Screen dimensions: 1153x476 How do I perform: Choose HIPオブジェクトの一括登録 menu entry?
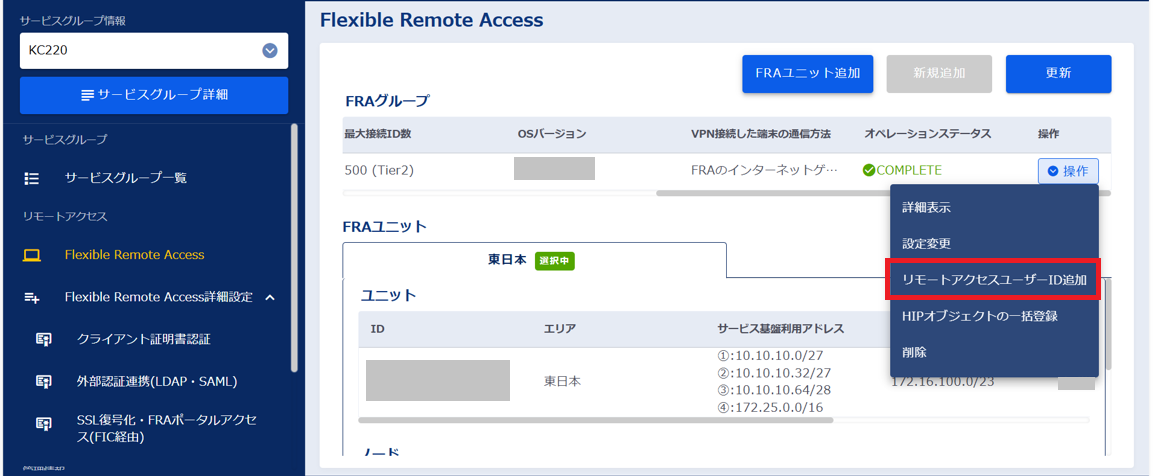pyautogui.click(x=979, y=316)
